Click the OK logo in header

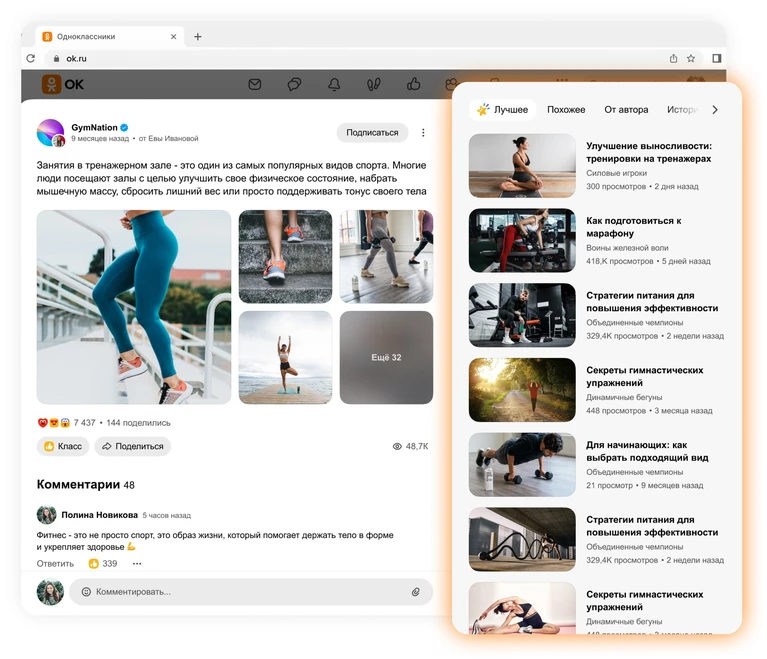(63, 84)
